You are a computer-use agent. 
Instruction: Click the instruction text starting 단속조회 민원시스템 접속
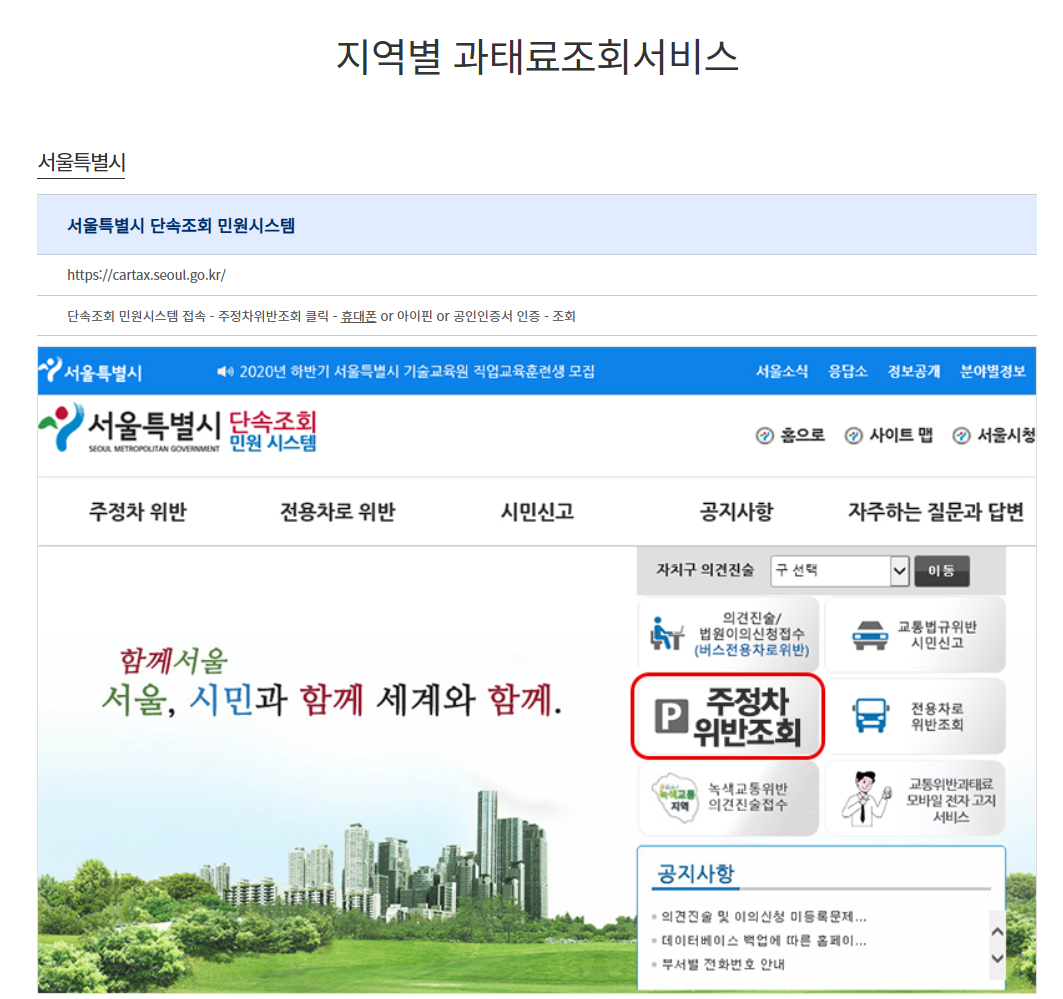click(321, 317)
